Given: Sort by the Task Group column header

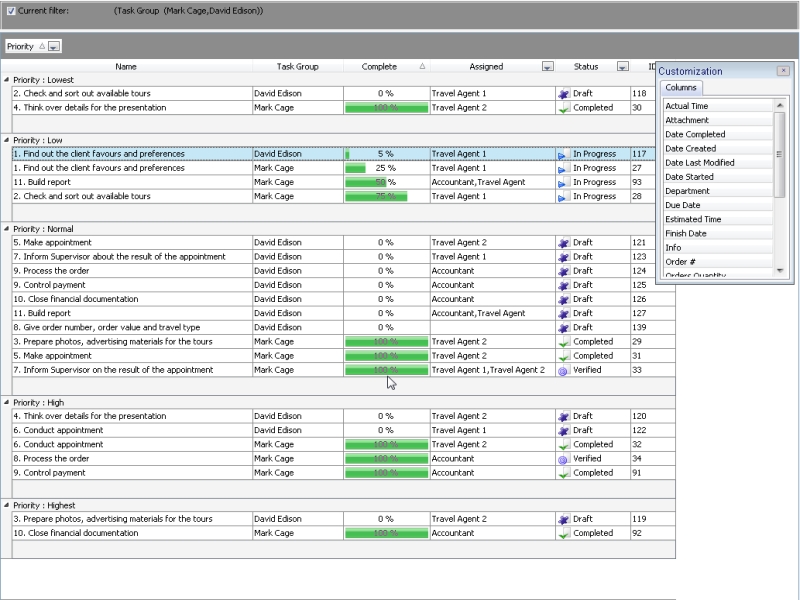Looking at the screenshot, I should pos(297,67).
